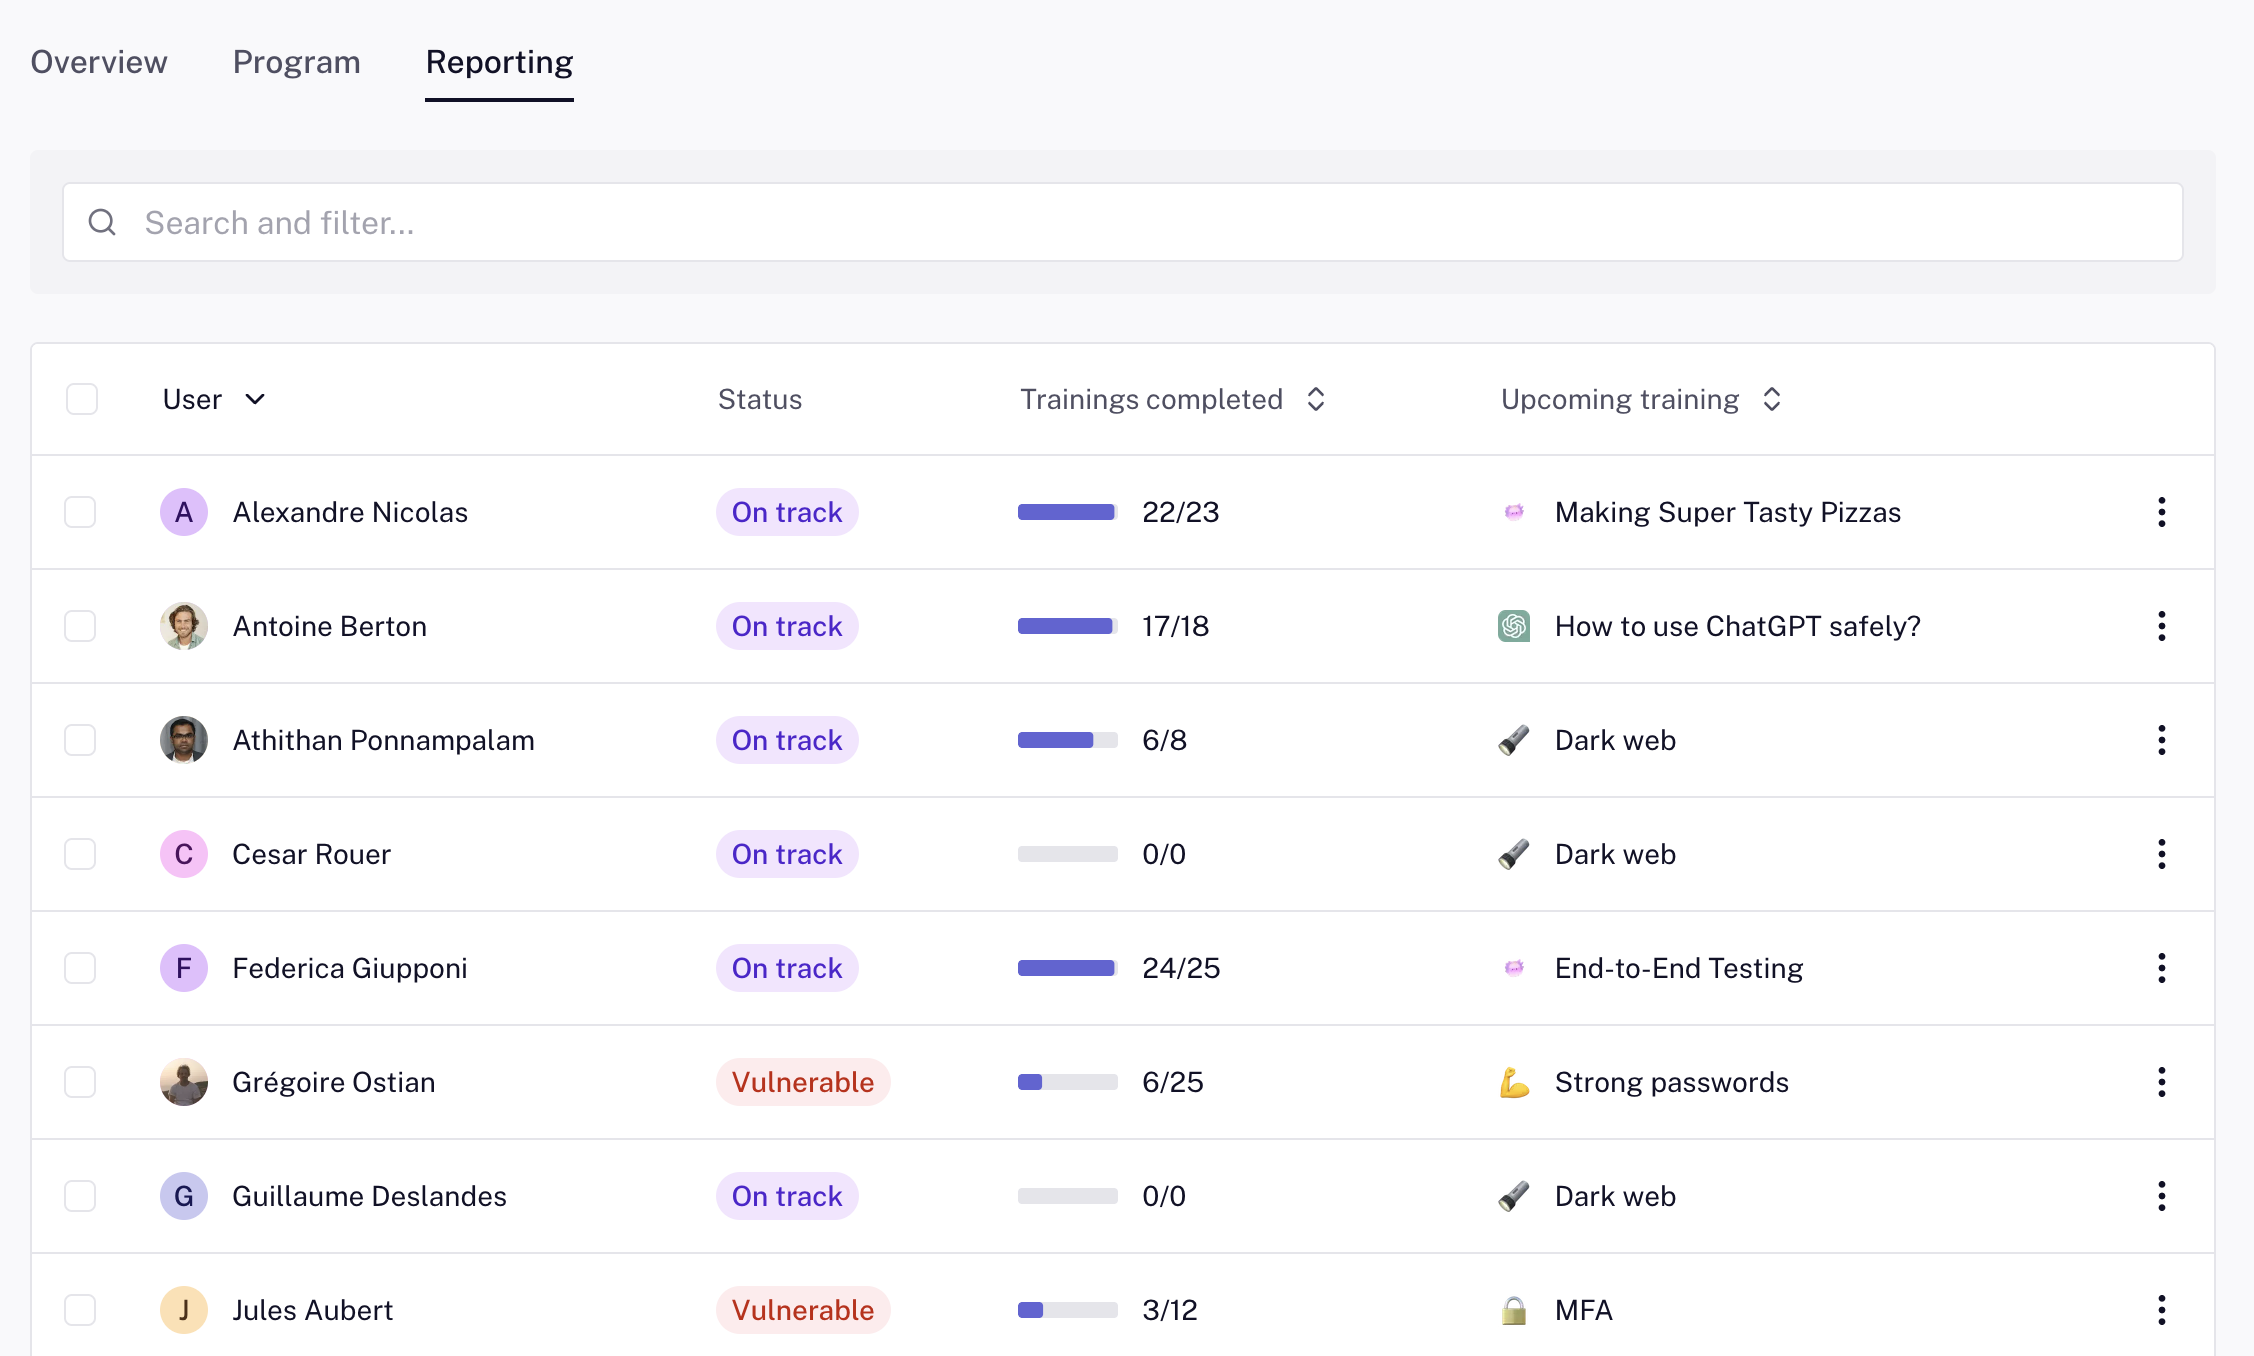Image resolution: width=2254 pixels, height=1356 pixels.
Task: Click Cesar Rouer avatar letter C
Action: click(x=184, y=854)
